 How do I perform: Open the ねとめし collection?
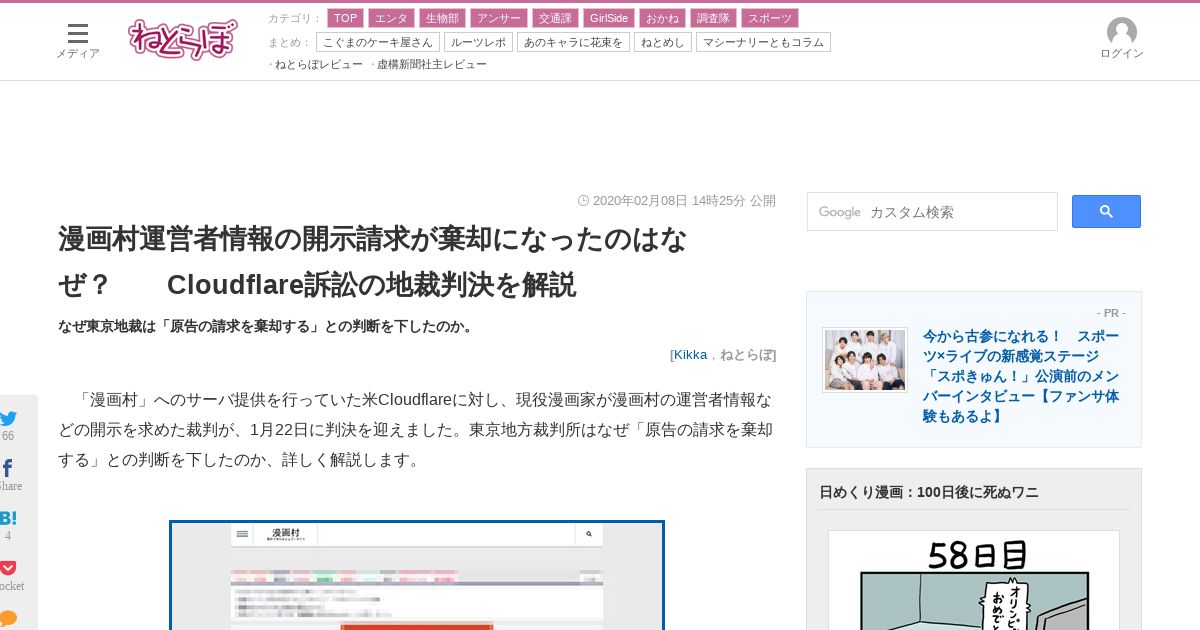[663, 42]
